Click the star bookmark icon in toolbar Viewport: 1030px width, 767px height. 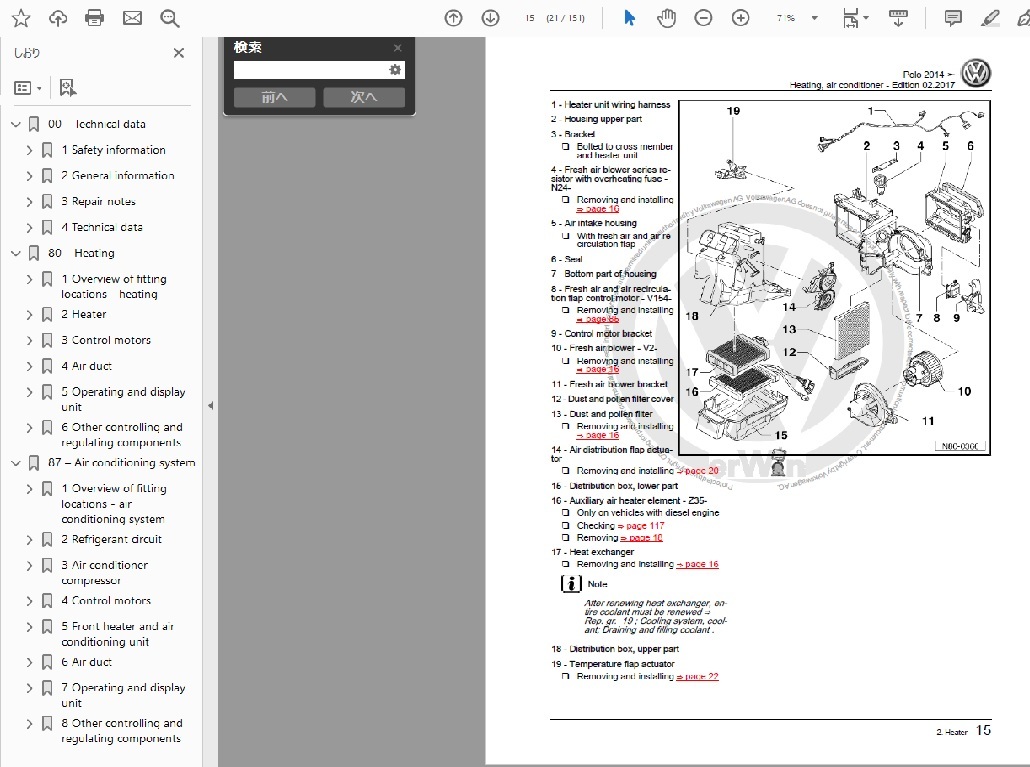(21, 18)
